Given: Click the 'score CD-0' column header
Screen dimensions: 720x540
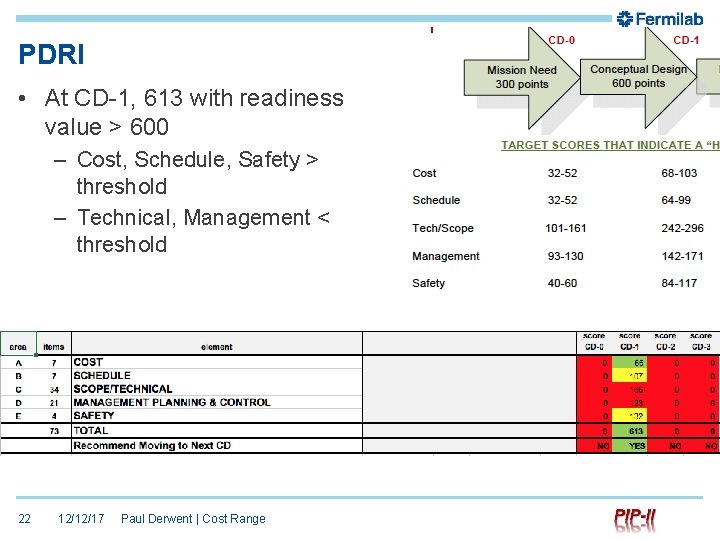Looking at the screenshot, I should [594, 343].
